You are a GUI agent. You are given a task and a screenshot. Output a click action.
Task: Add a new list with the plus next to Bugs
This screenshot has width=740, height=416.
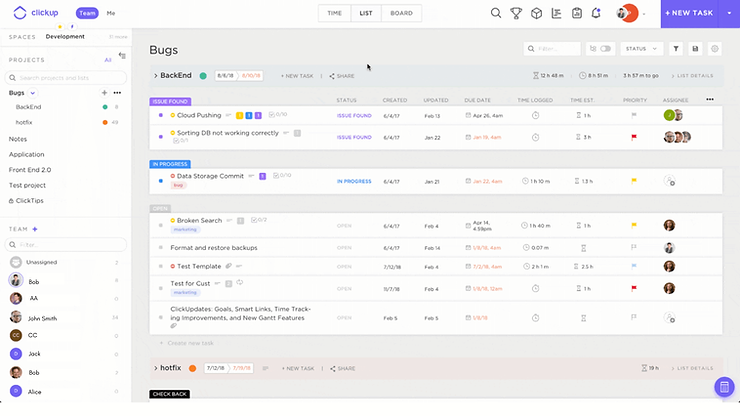coord(104,93)
